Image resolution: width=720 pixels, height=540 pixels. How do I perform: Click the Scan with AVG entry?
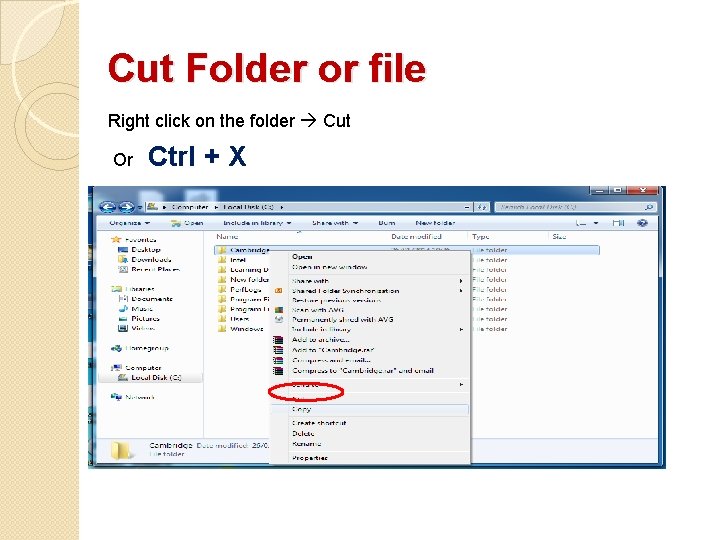point(318,310)
